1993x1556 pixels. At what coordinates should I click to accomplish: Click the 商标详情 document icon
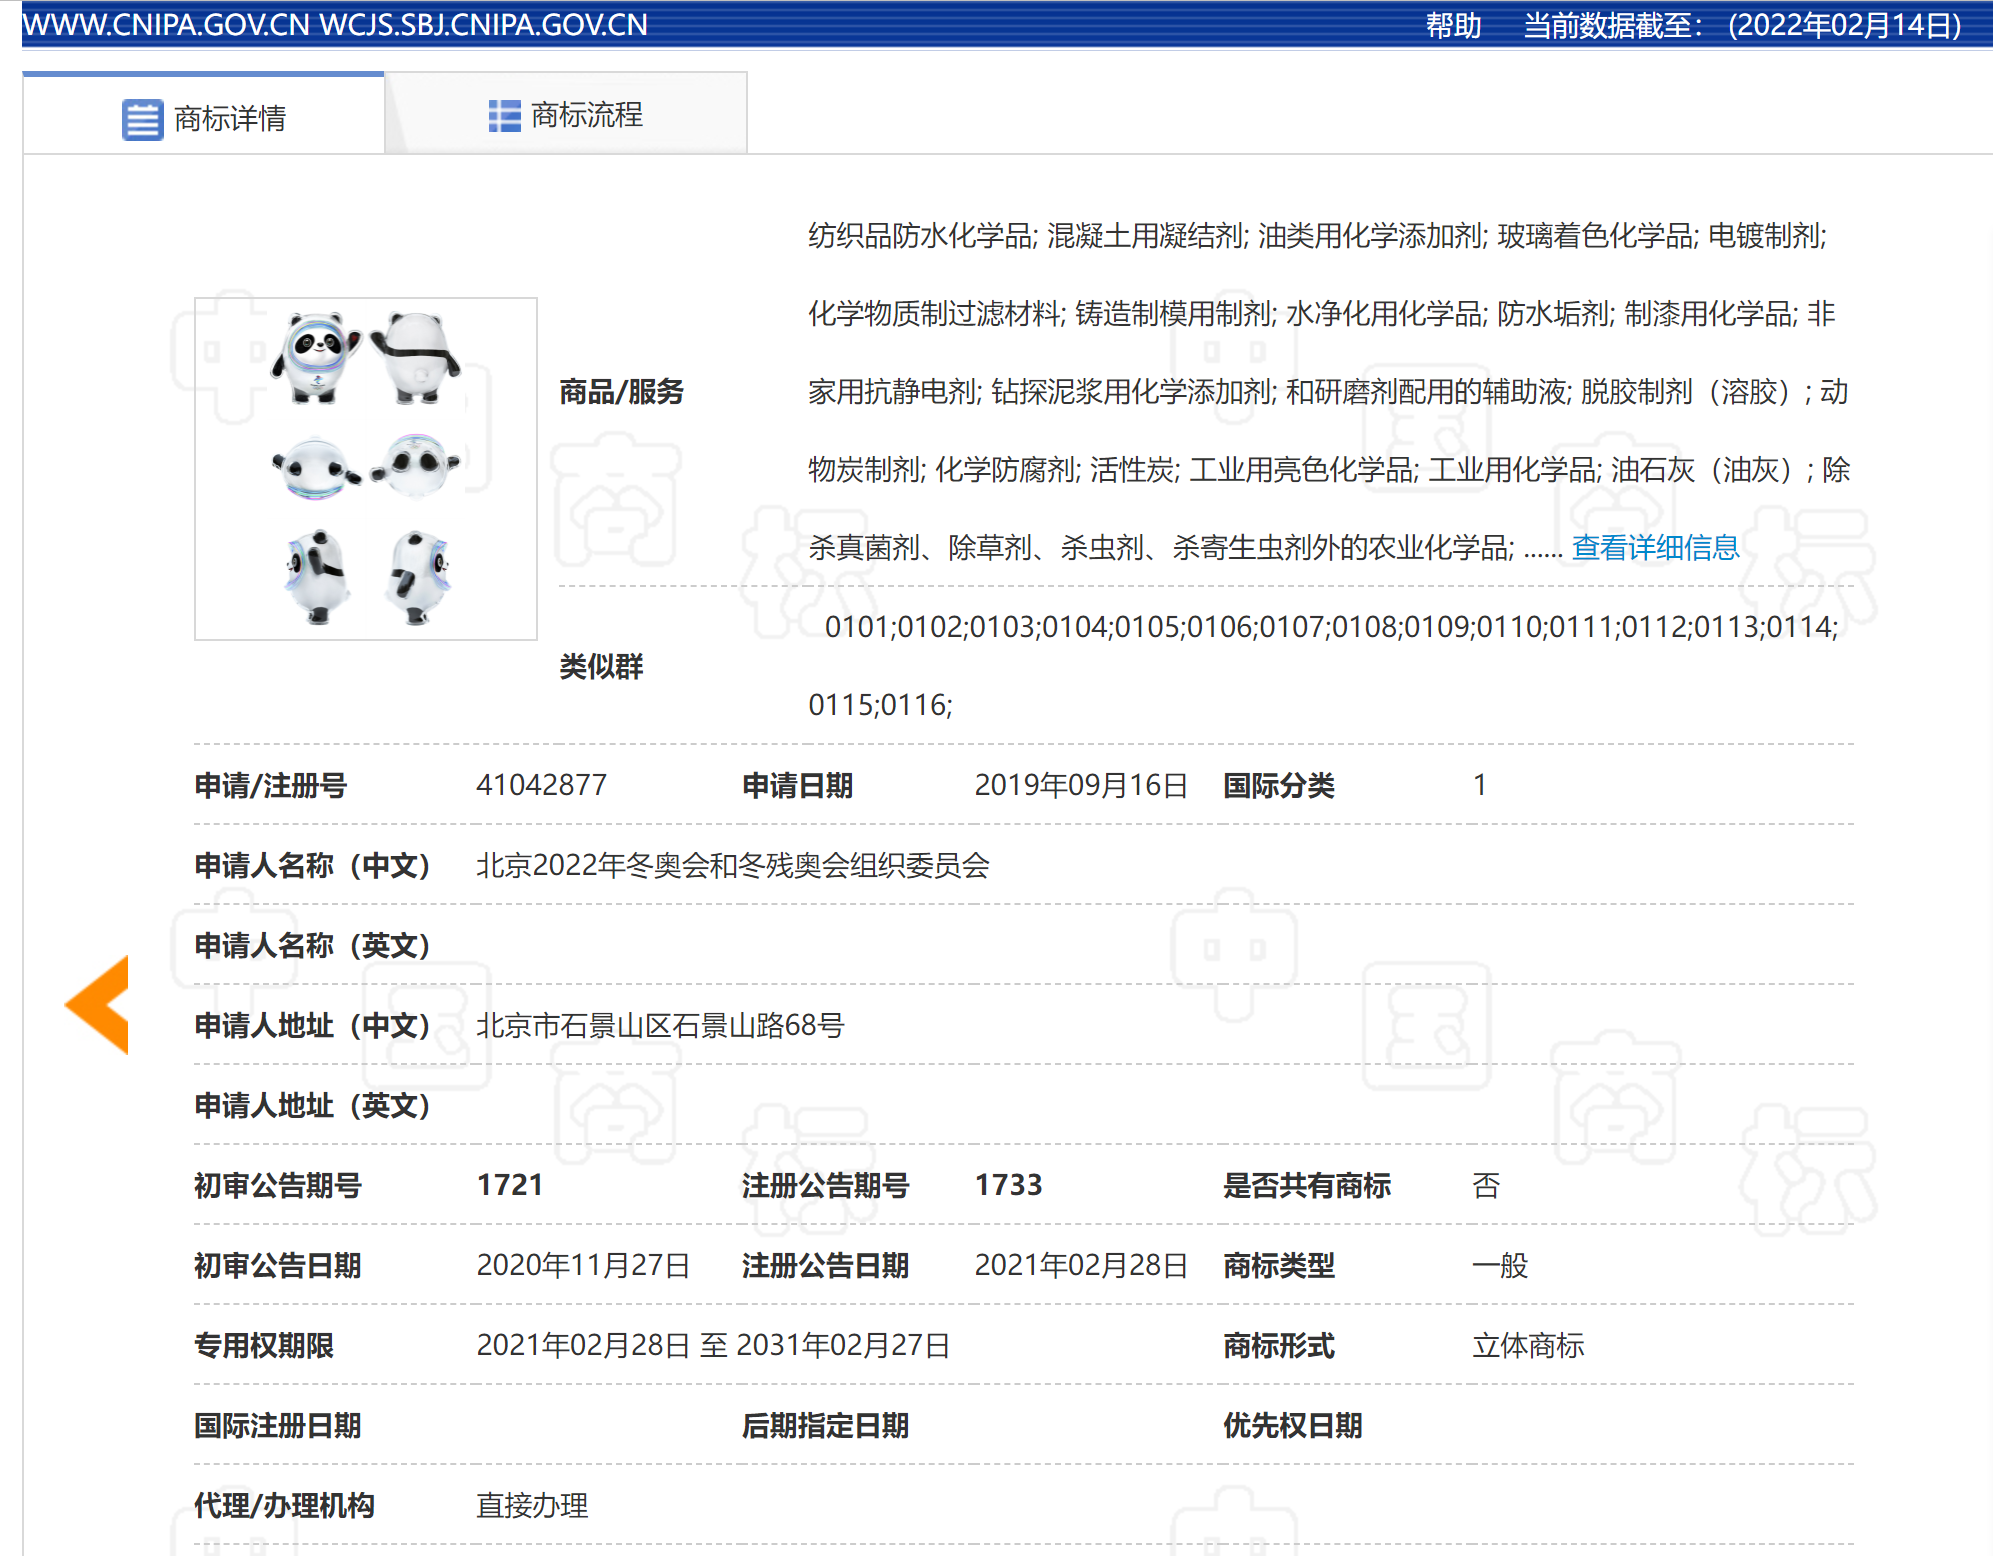[x=142, y=120]
